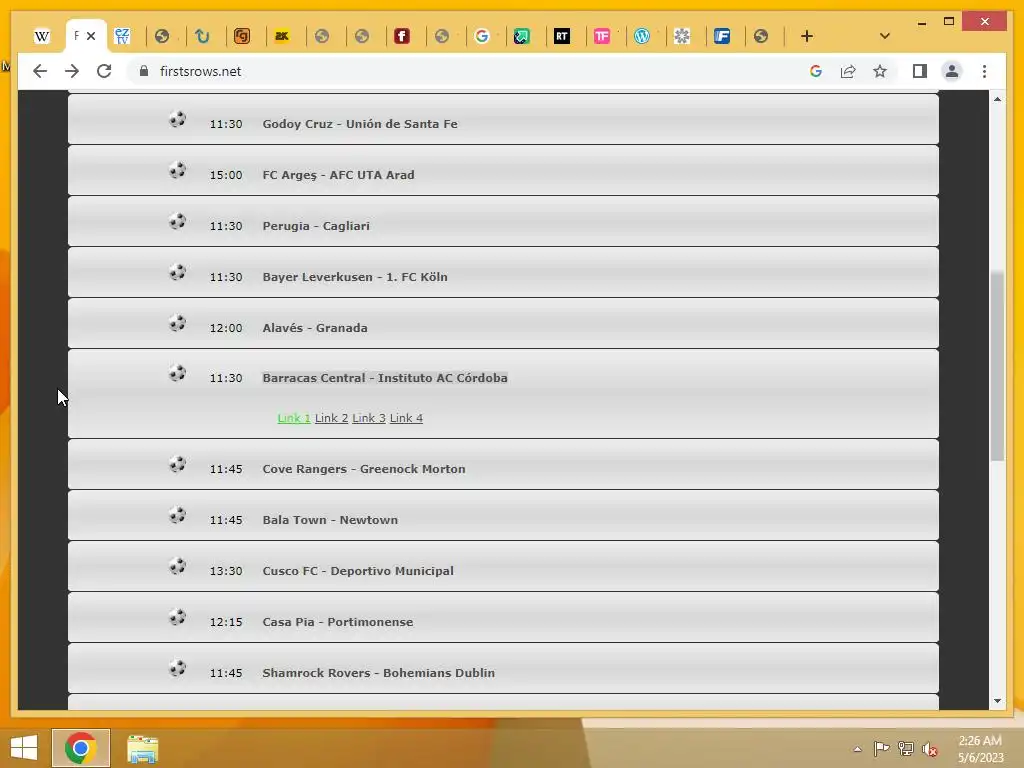Viewport: 1024px width, 768px height.
Task: Open Link 1 for Barracas Central match
Action: click(294, 418)
